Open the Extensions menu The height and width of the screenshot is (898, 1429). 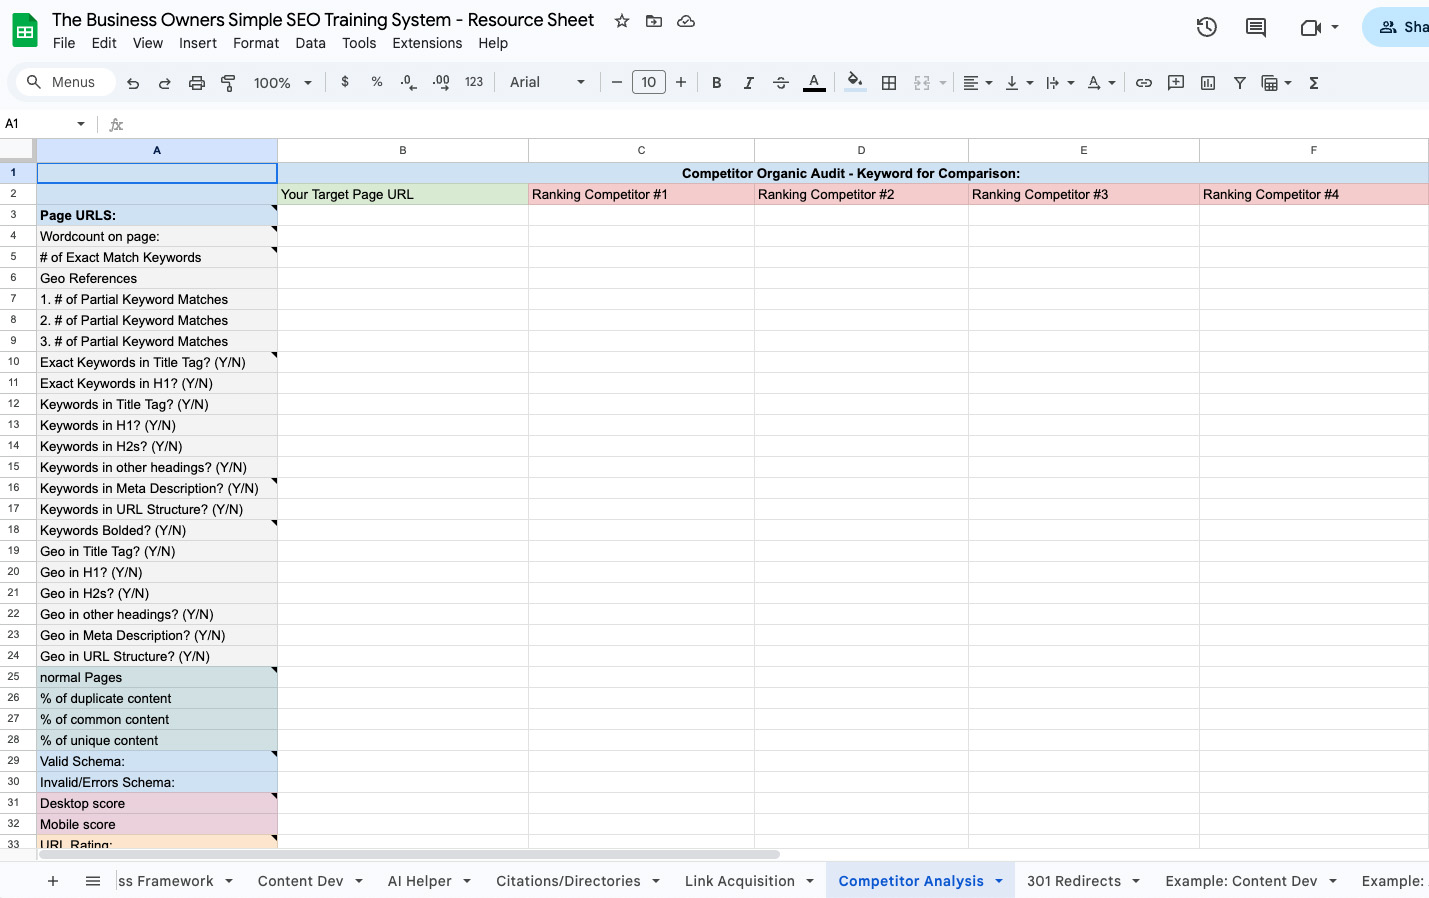427,43
